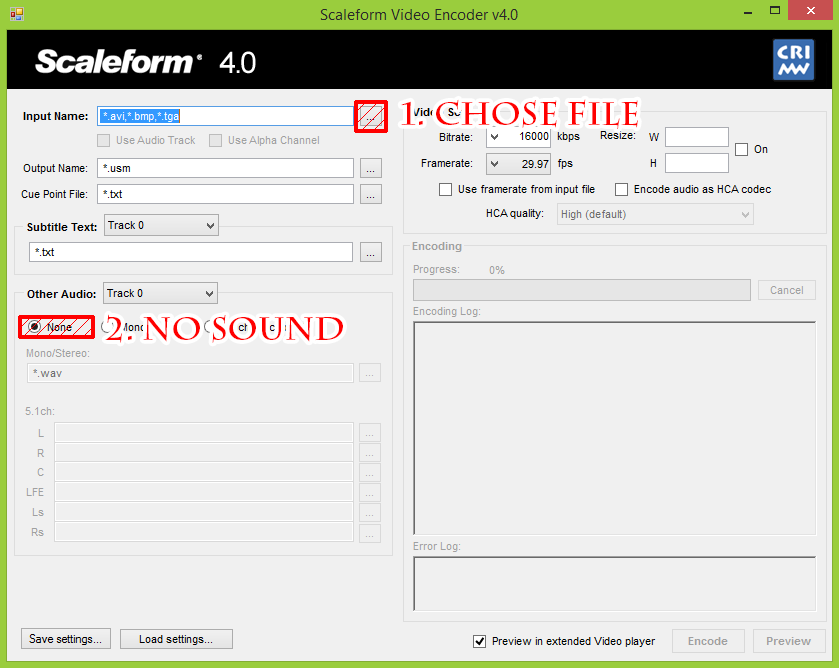Viewport: 839px width, 668px height.
Task: Click the Mono/Stereo *.wav field
Action: click(x=190, y=373)
